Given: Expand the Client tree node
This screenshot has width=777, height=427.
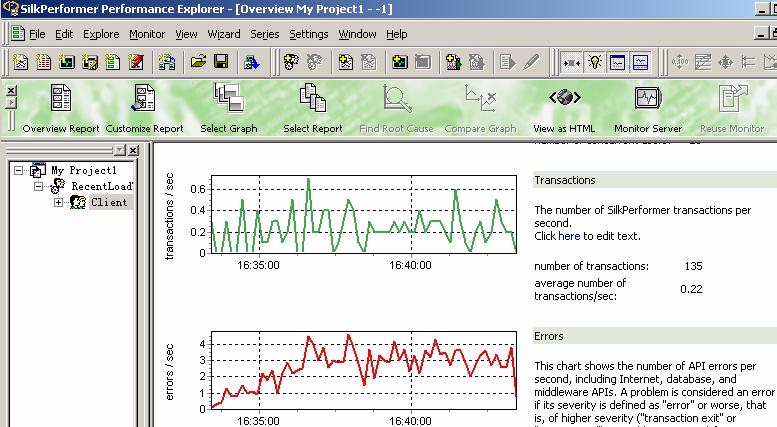Looking at the screenshot, I should 59,202.
